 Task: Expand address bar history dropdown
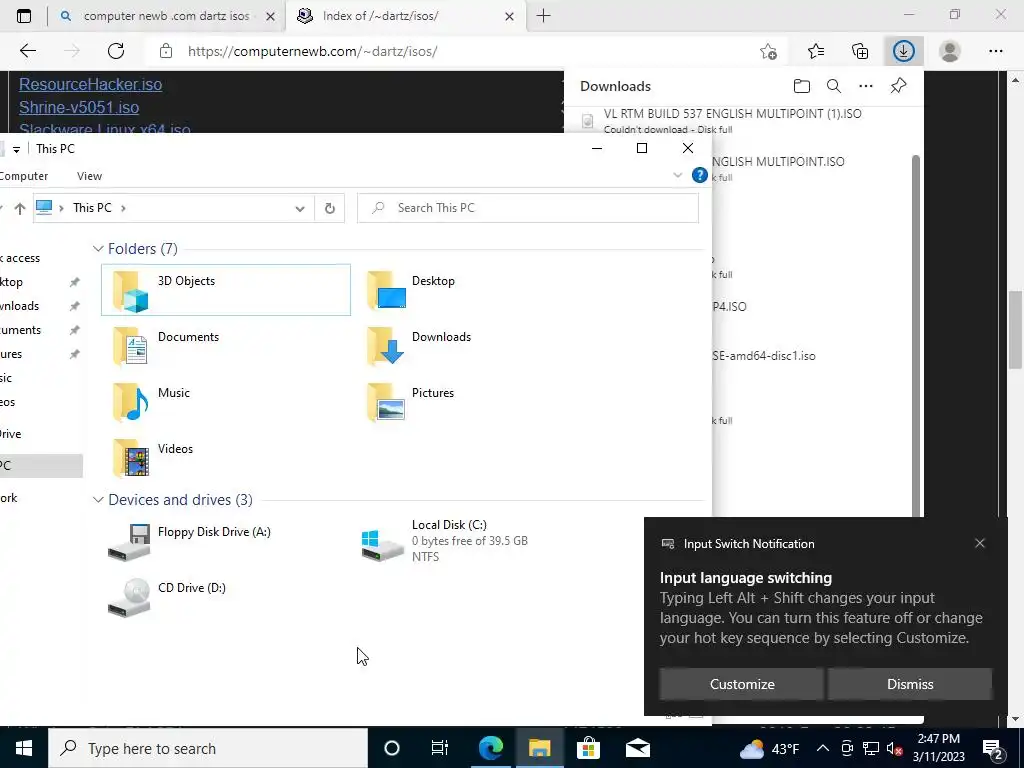click(300, 208)
